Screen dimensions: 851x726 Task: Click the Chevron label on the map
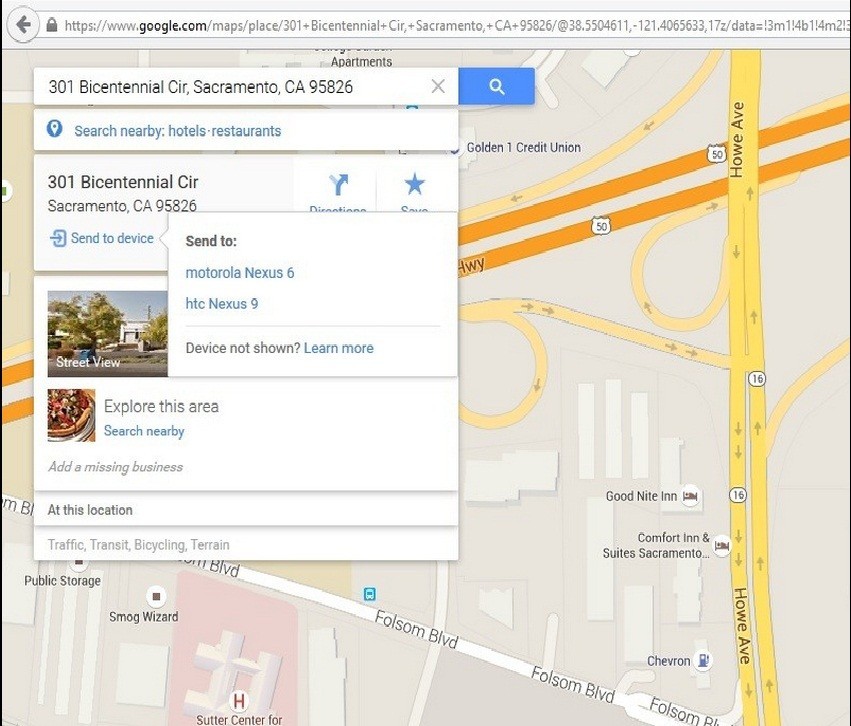point(669,661)
